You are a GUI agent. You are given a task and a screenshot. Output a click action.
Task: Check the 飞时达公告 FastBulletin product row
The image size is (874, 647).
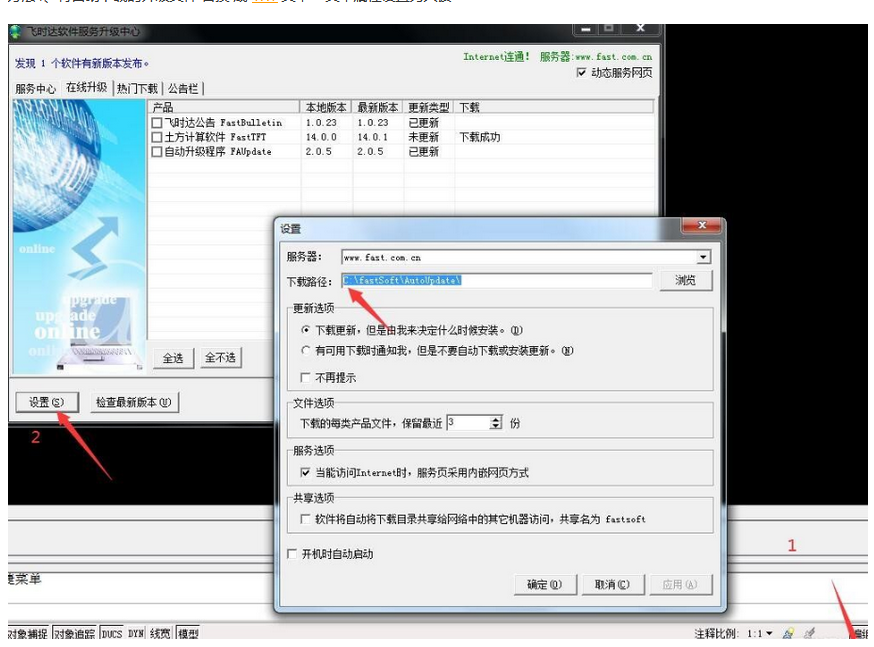(157, 123)
